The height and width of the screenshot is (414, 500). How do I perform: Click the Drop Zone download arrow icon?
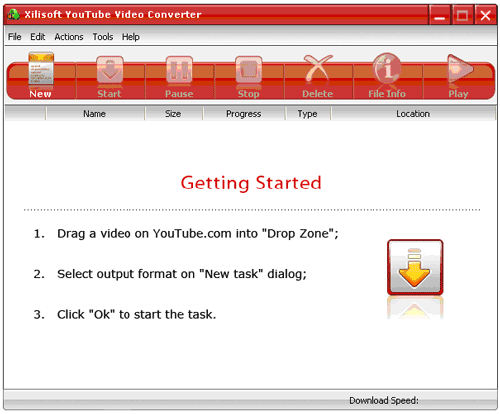tap(415, 267)
